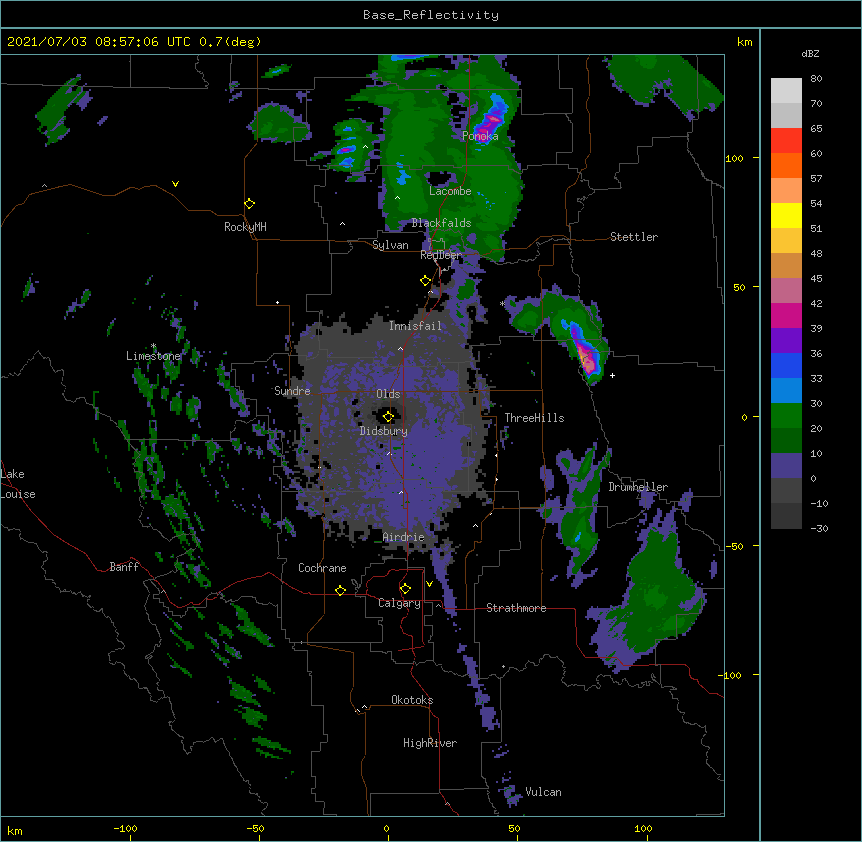
Task: Click the dBZ legend heading
Action: pos(810,53)
